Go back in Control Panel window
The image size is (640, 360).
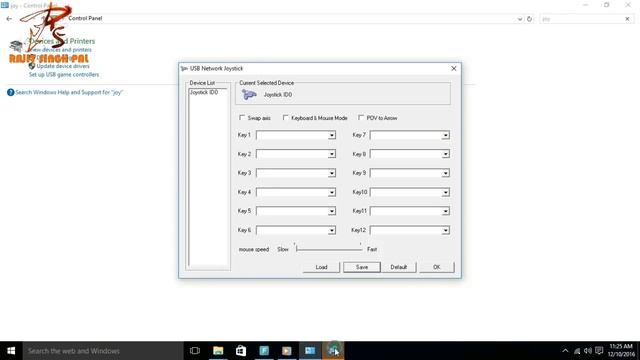pyautogui.click(x=9, y=19)
